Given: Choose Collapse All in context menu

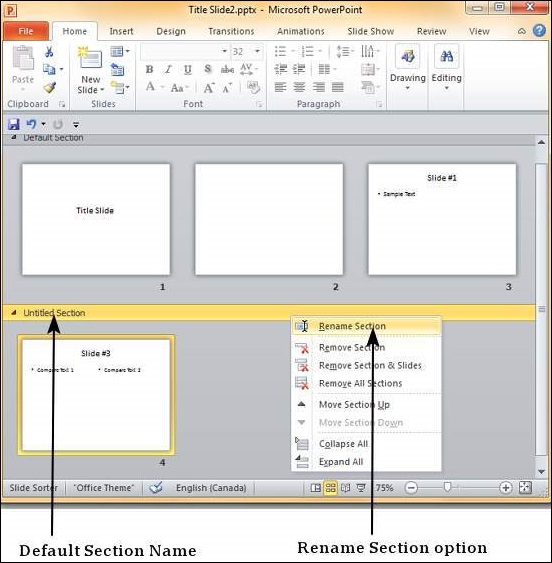Looking at the screenshot, I should (x=366, y=444).
